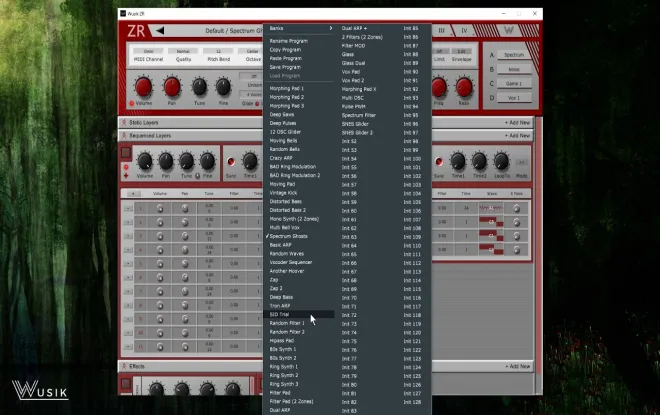Switch to the III page tab

(442, 30)
